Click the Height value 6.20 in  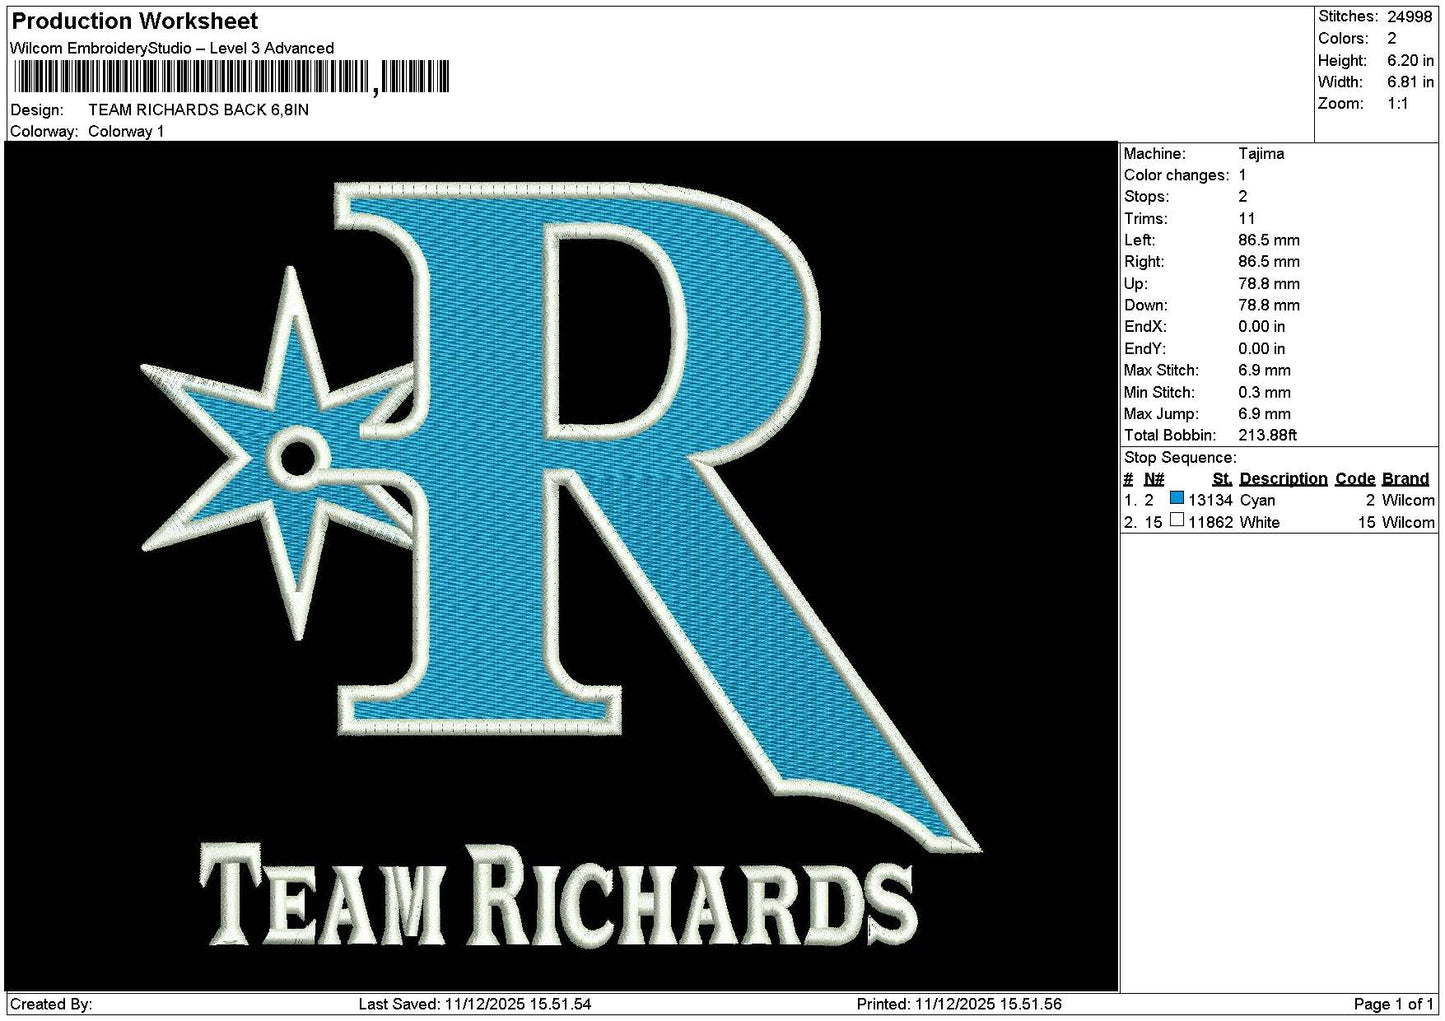(x=1410, y=60)
